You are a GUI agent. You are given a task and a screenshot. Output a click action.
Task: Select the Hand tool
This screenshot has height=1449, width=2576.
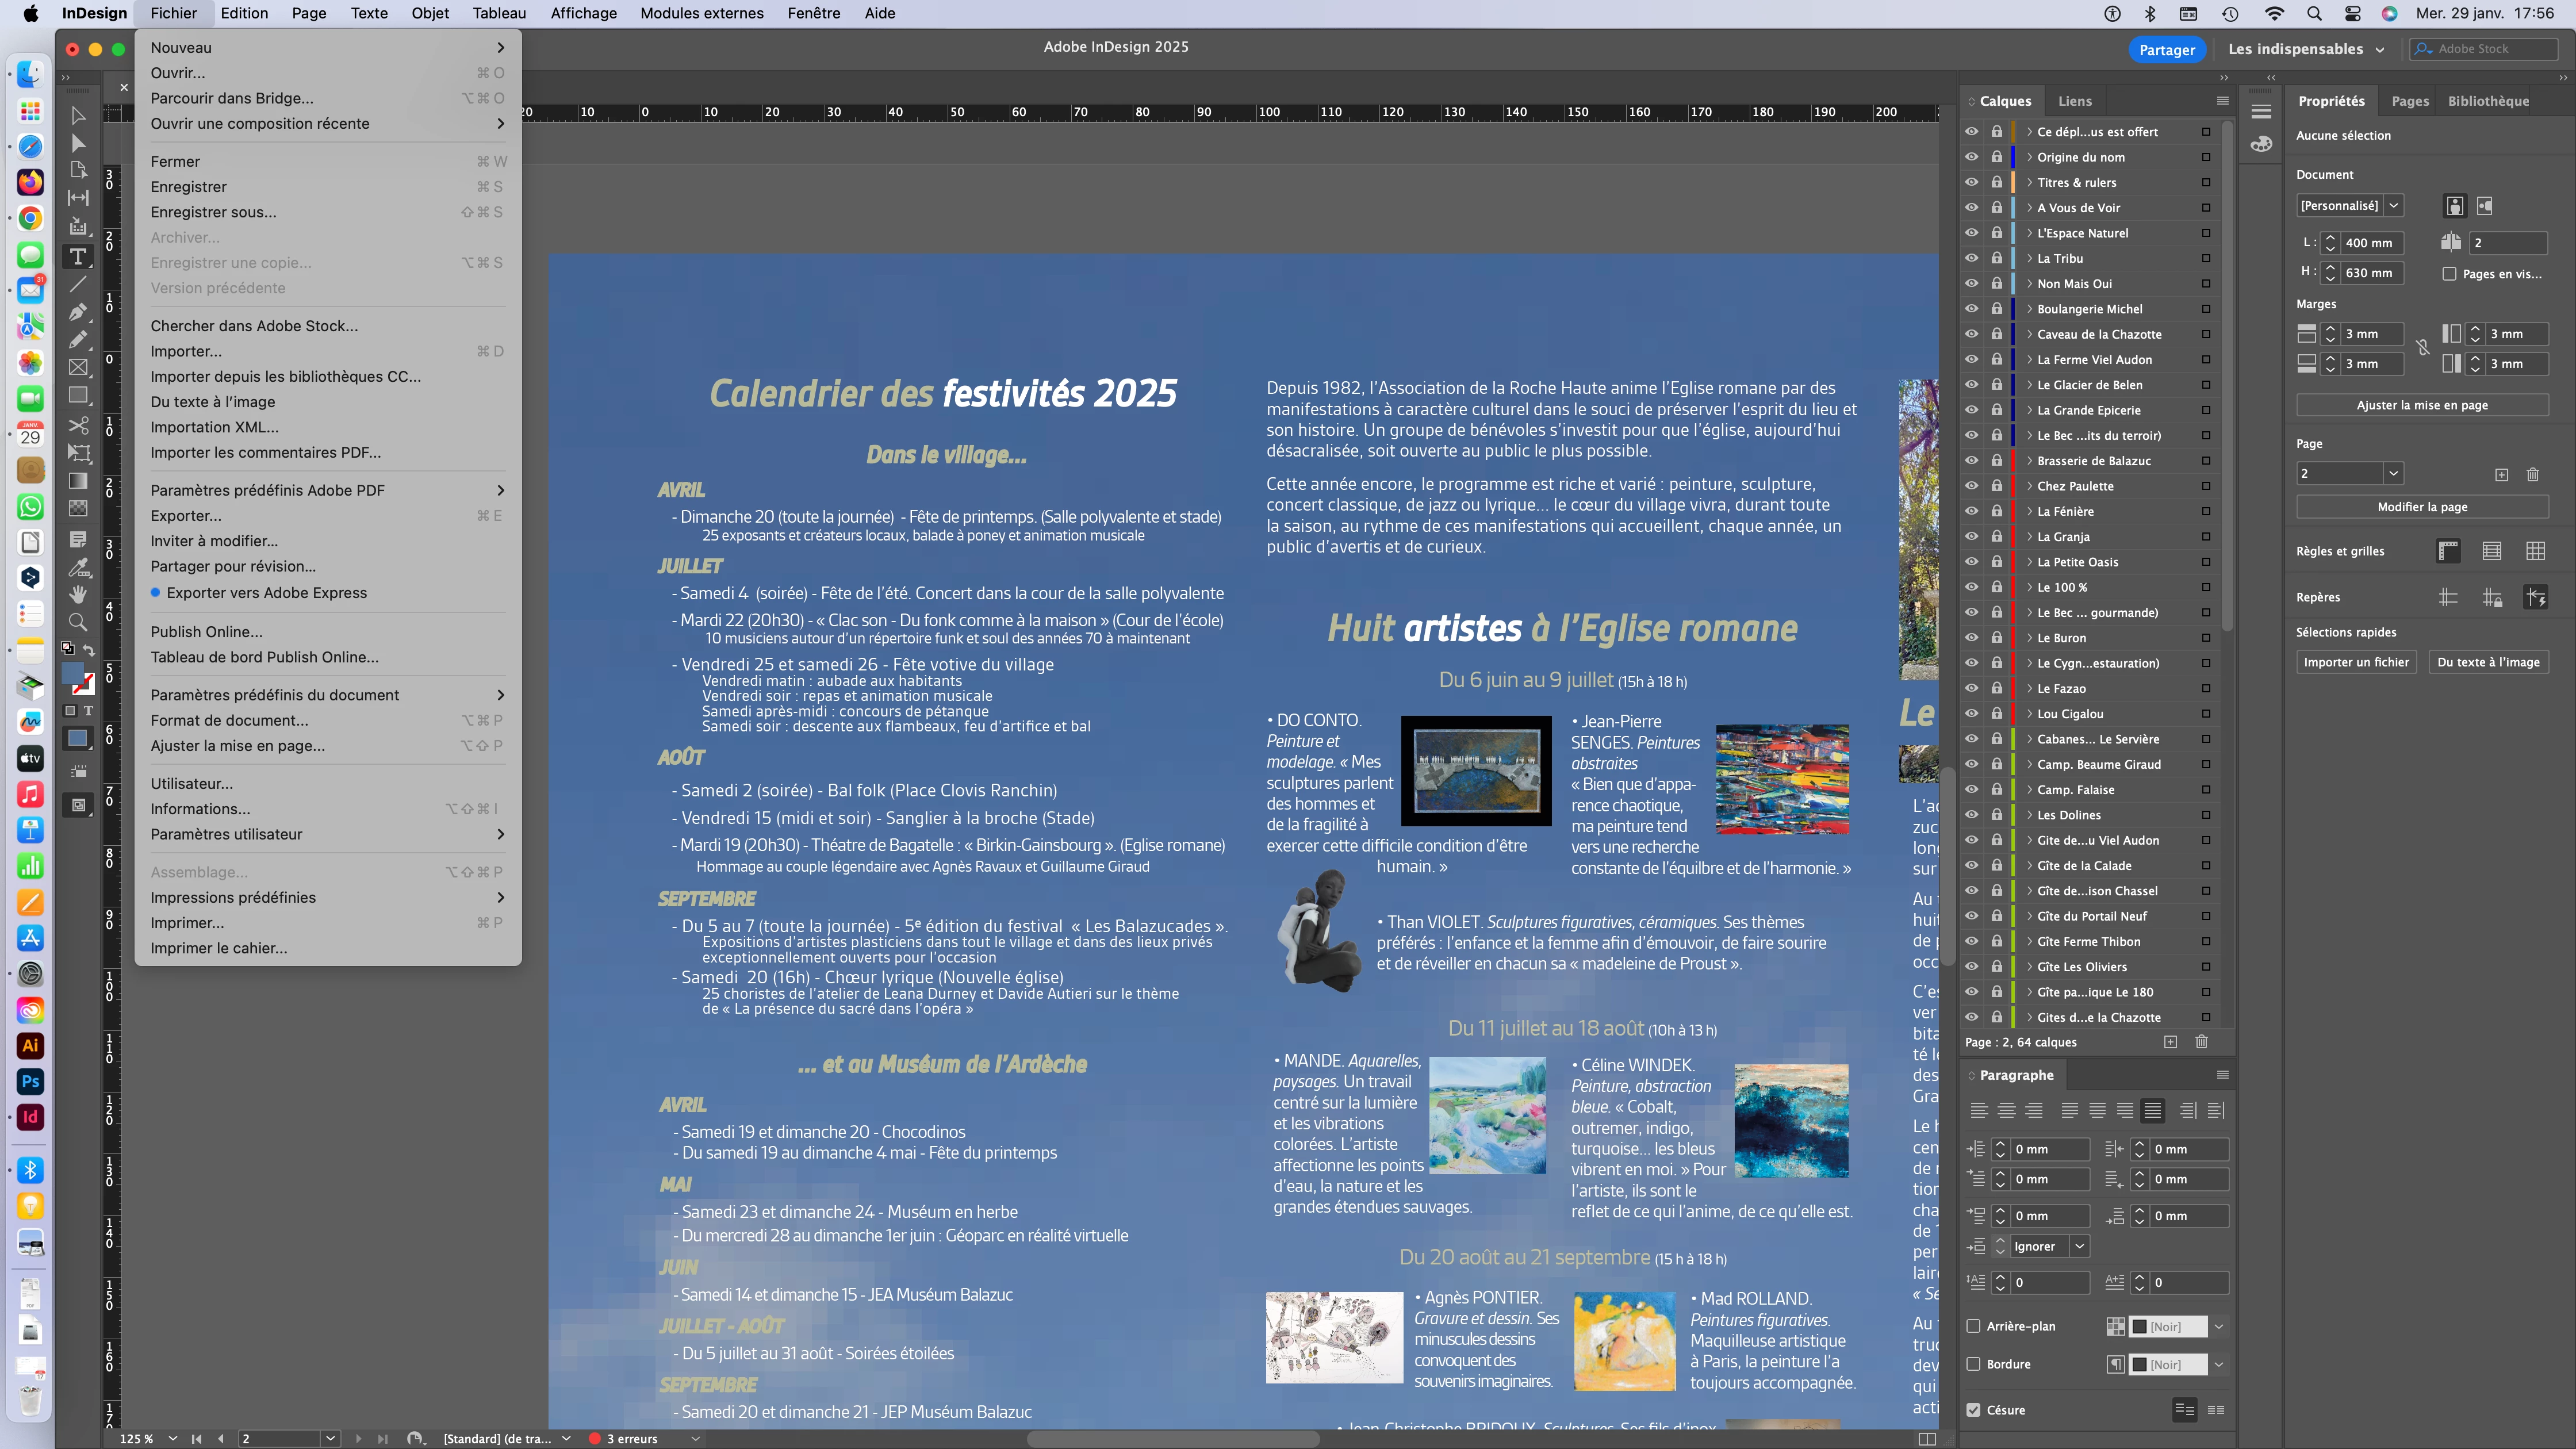tap(78, 594)
